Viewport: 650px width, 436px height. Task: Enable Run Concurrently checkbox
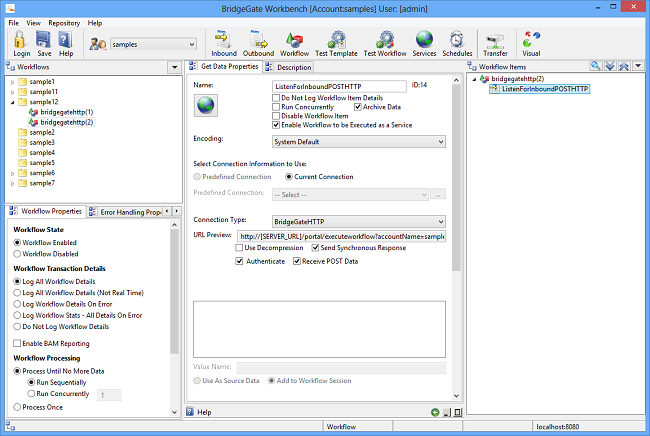coord(277,106)
